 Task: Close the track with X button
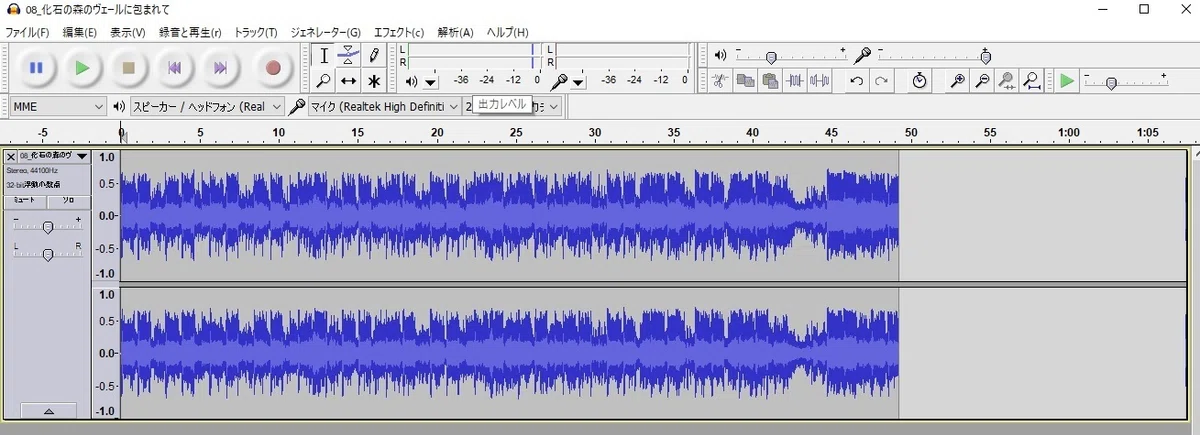click(11, 156)
